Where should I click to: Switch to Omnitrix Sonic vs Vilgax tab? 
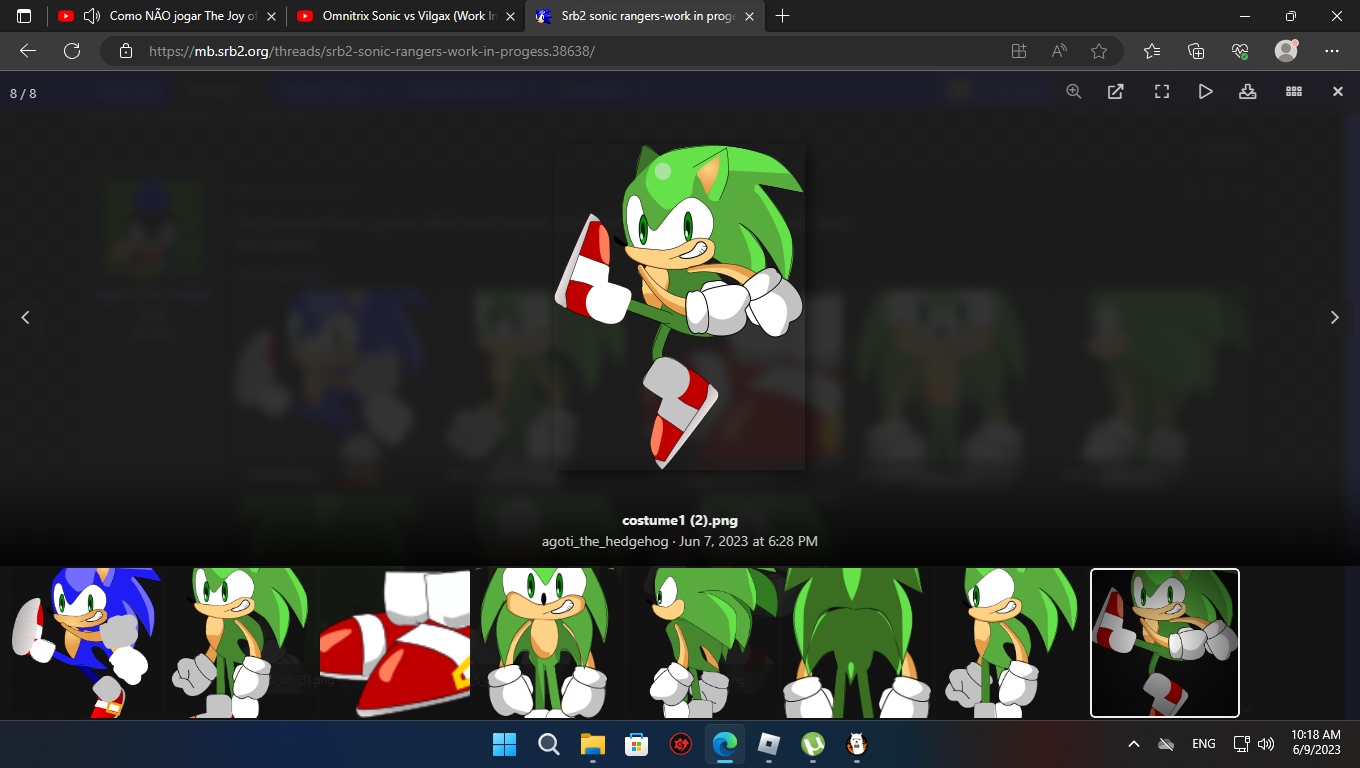tap(405, 16)
